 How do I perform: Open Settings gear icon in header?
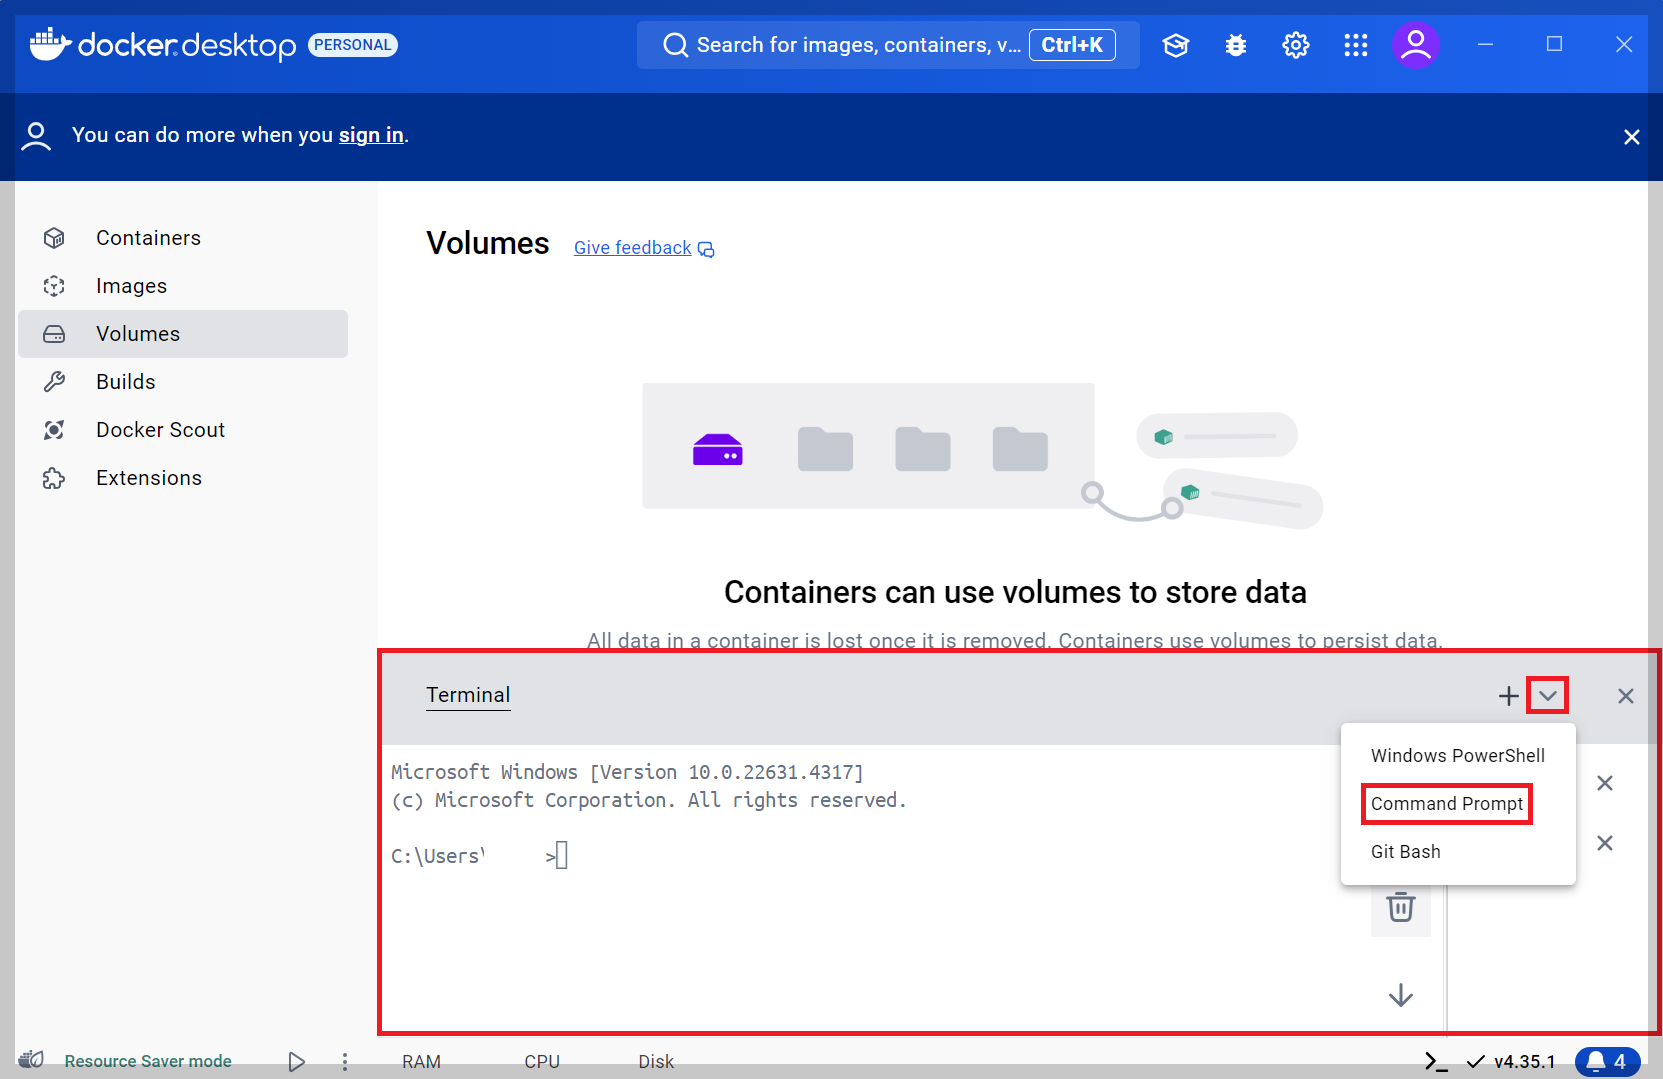tap(1296, 45)
